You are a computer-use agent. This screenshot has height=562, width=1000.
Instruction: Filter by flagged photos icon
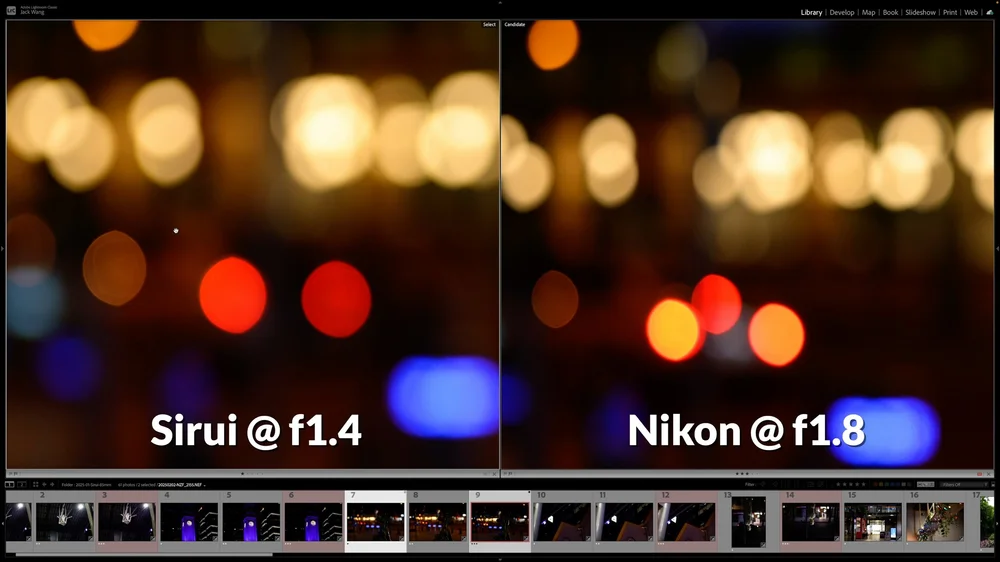763,485
